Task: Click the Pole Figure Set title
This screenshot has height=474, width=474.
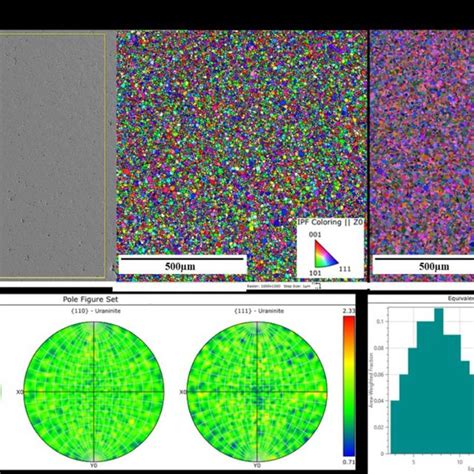Action: 90,299
